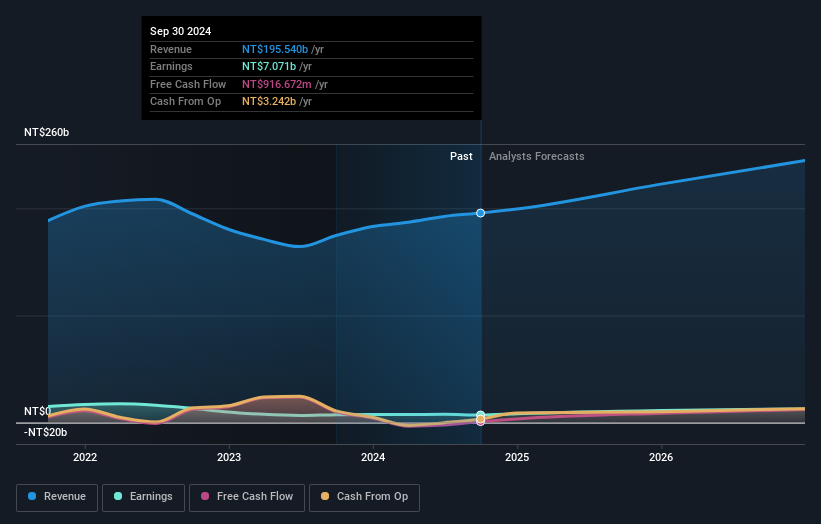The width and height of the screenshot is (821, 524).
Task: Toggle the Cash From Op legend button
Action: pos(364,497)
